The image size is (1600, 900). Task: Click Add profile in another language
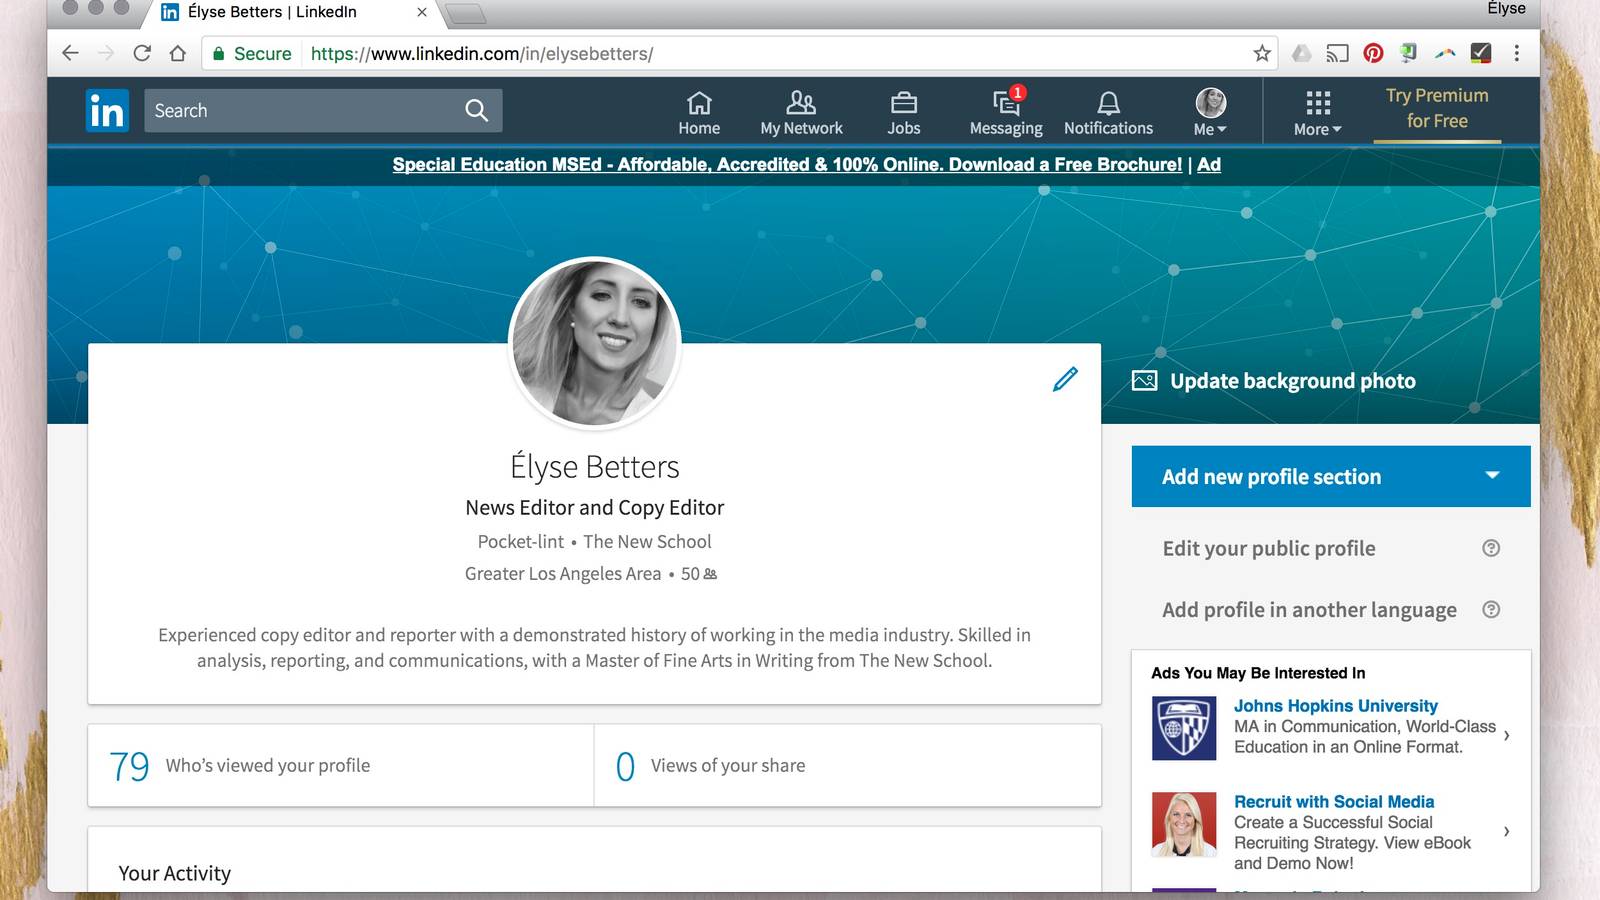(1309, 609)
